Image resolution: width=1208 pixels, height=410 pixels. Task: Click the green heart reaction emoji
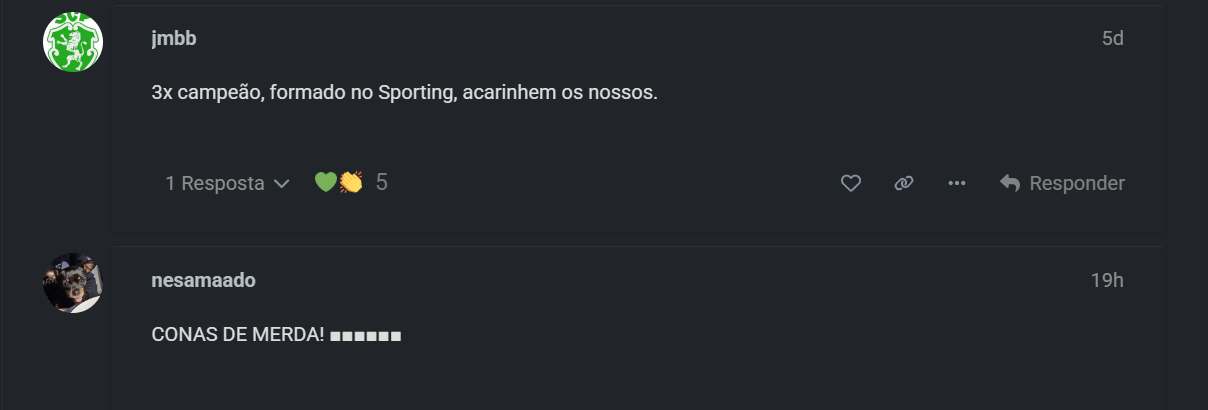click(x=325, y=182)
